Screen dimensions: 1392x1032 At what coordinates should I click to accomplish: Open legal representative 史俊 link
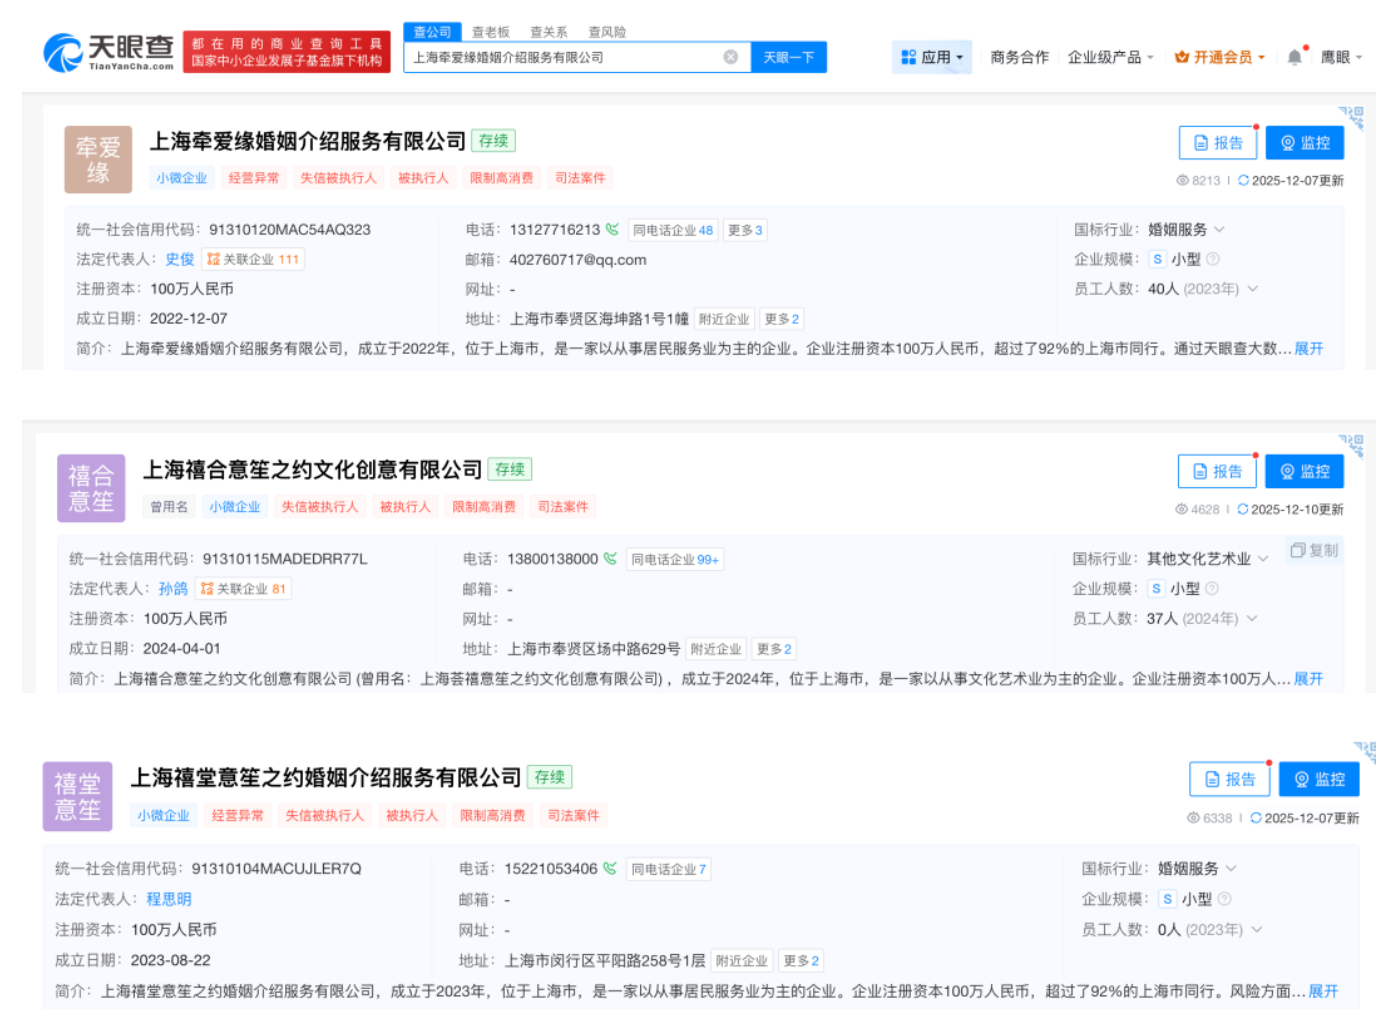180,259
